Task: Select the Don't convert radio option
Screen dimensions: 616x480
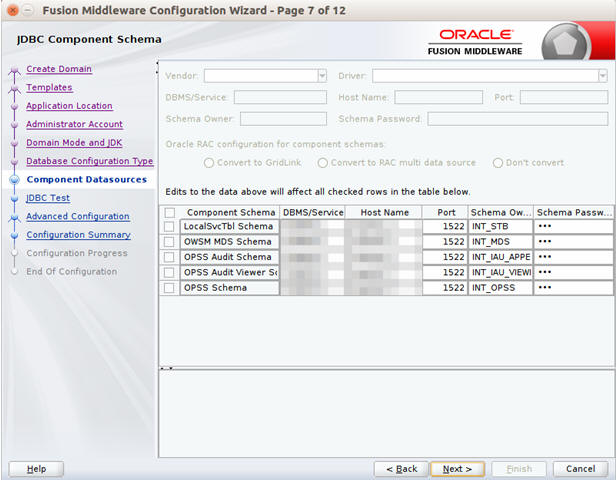Action: click(498, 163)
